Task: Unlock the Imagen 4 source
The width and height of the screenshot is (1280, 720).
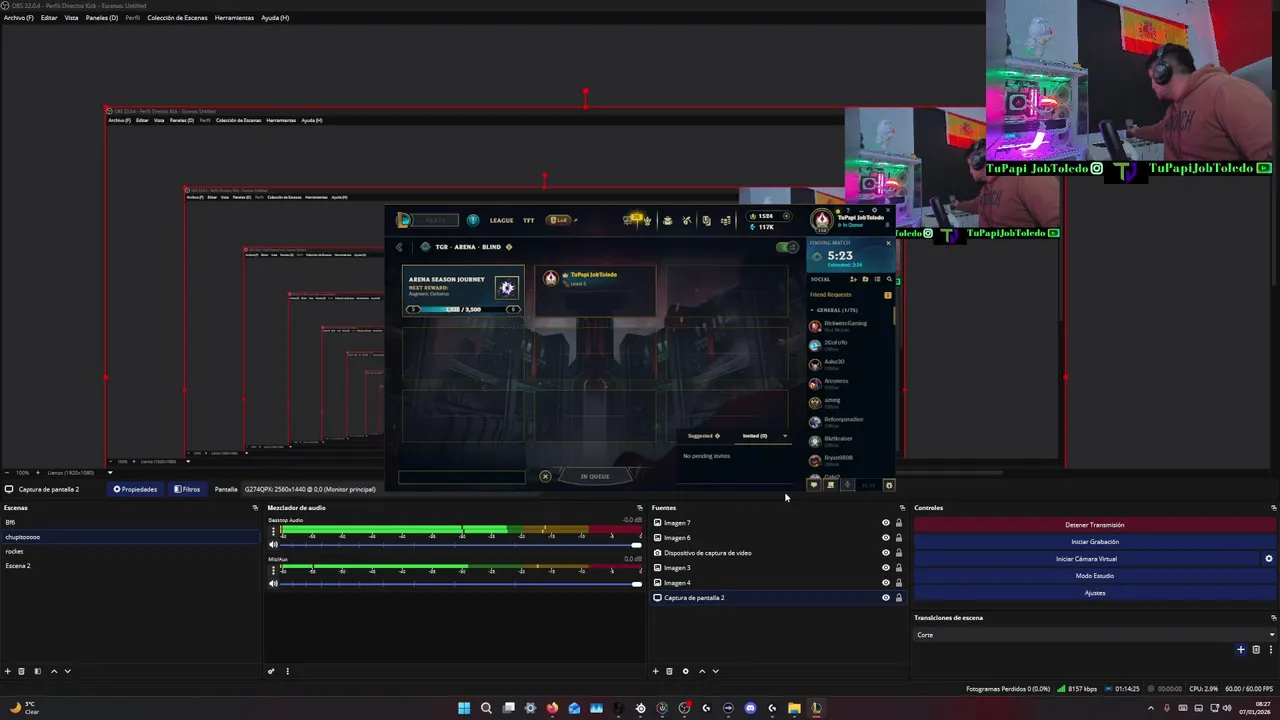Action: pos(898,583)
